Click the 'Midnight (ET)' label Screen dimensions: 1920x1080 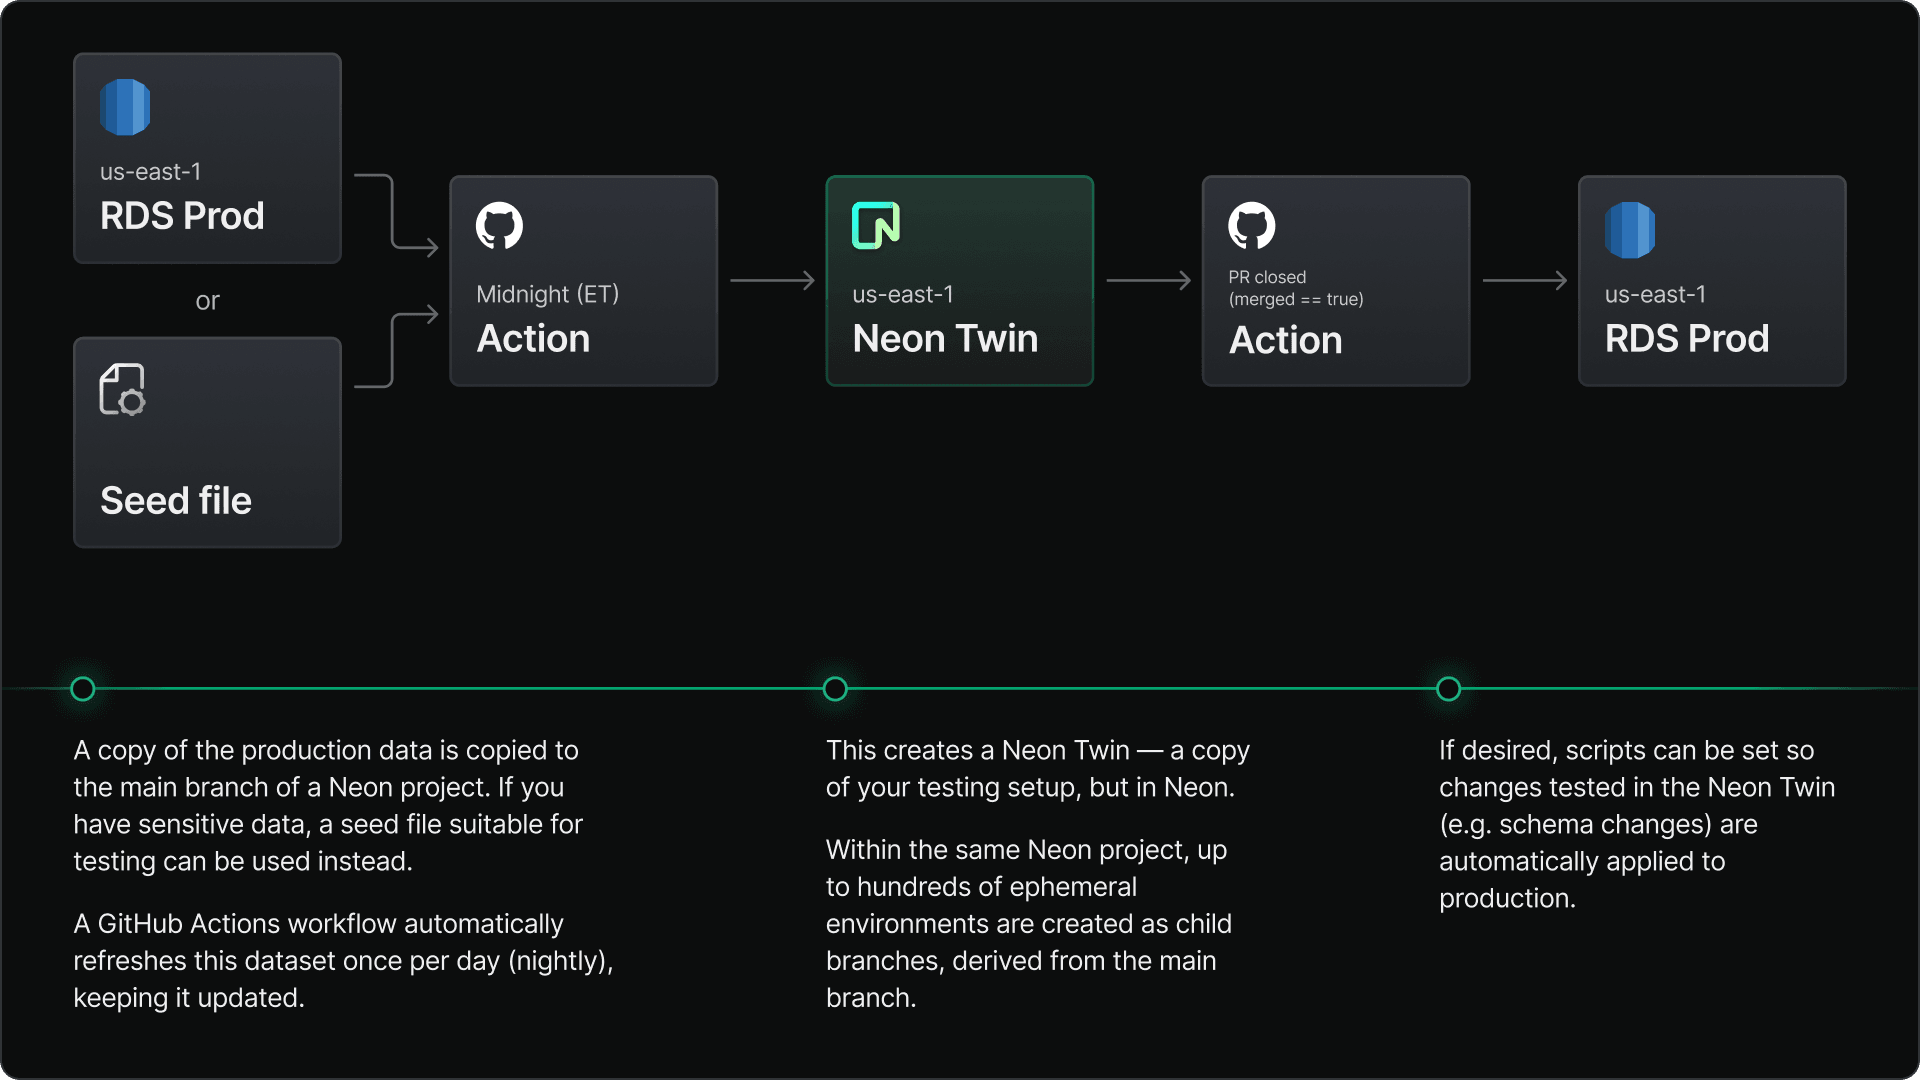pos(547,294)
